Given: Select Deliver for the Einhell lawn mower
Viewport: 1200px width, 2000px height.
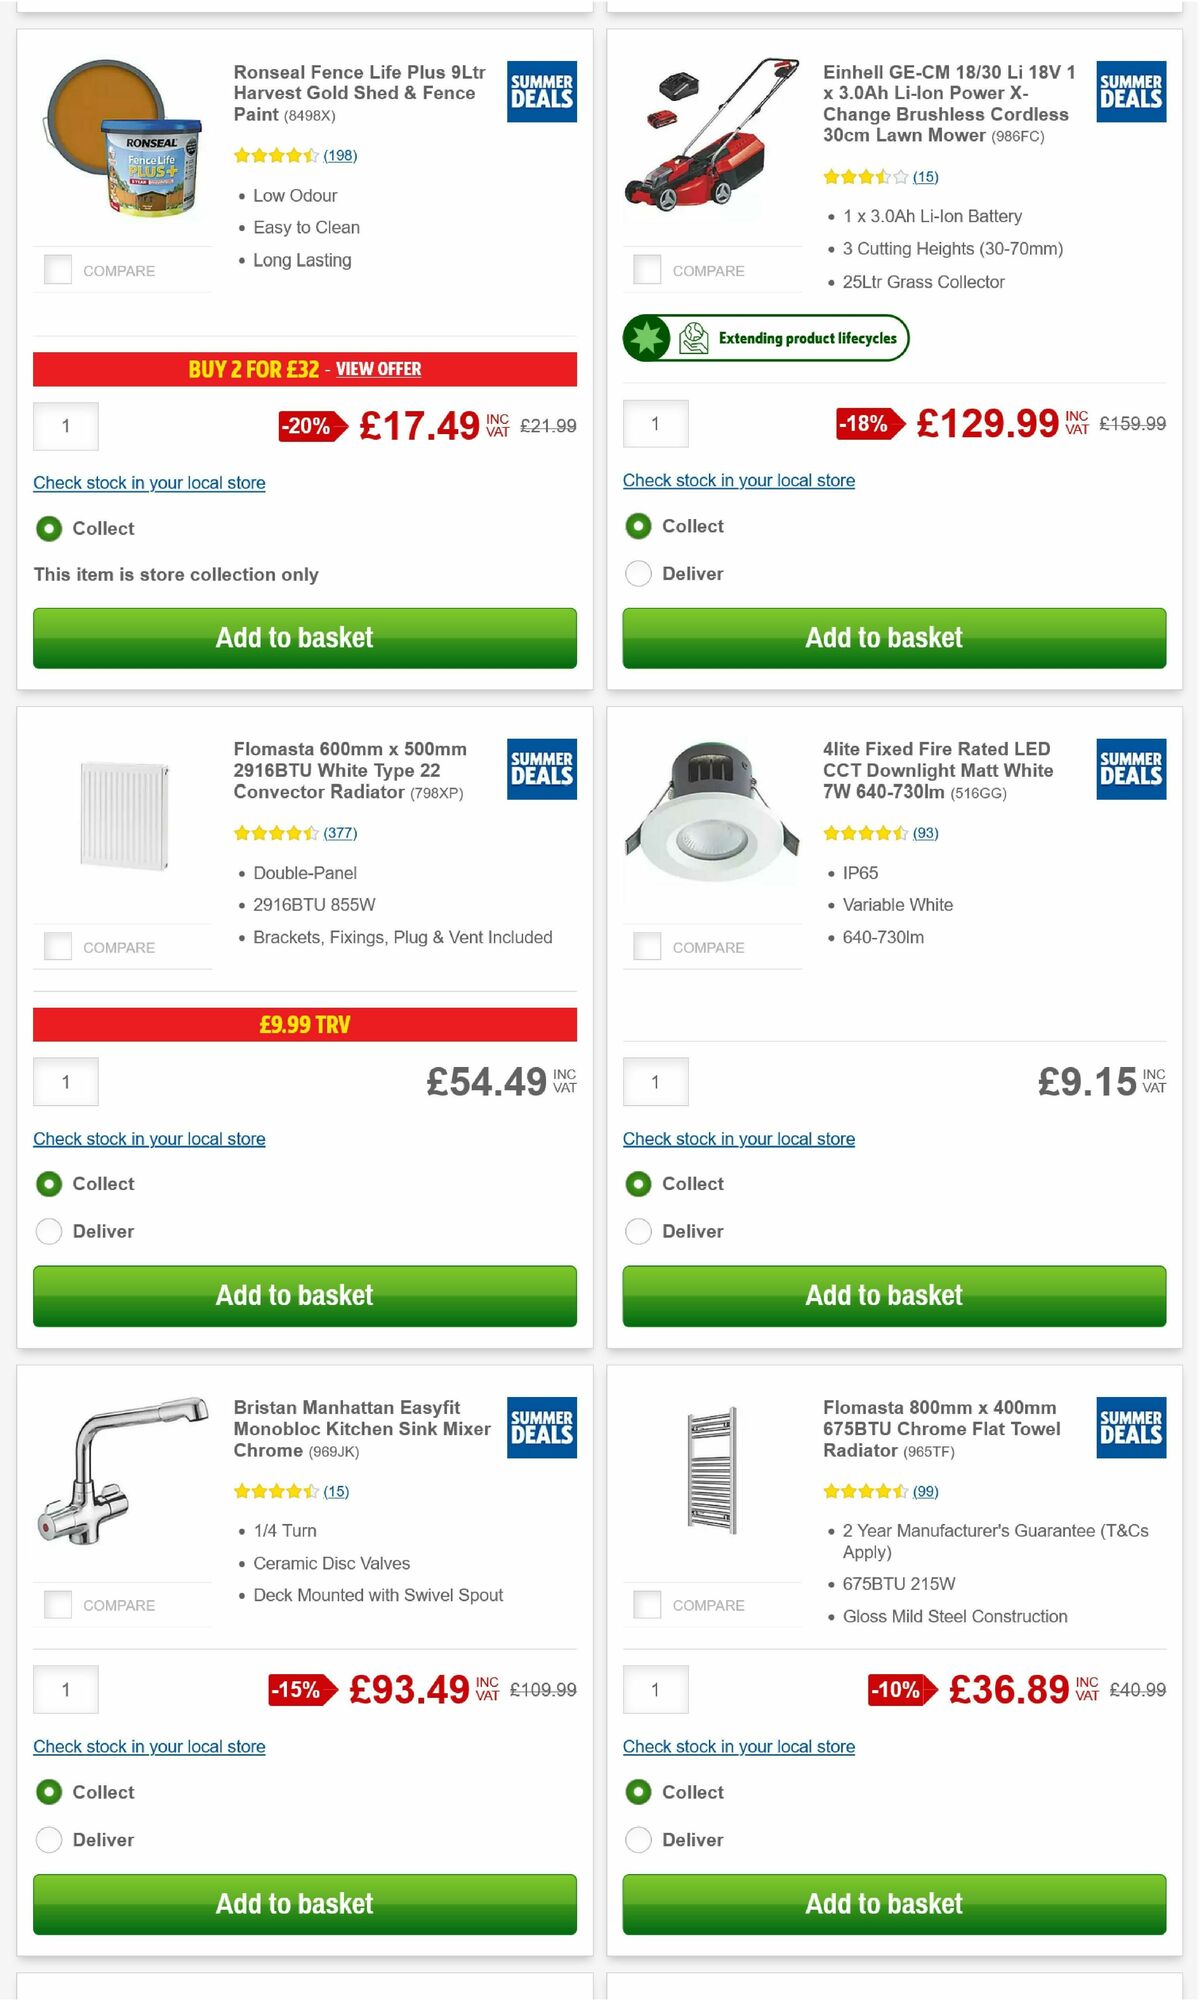Looking at the screenshot, I should [638, 574].
